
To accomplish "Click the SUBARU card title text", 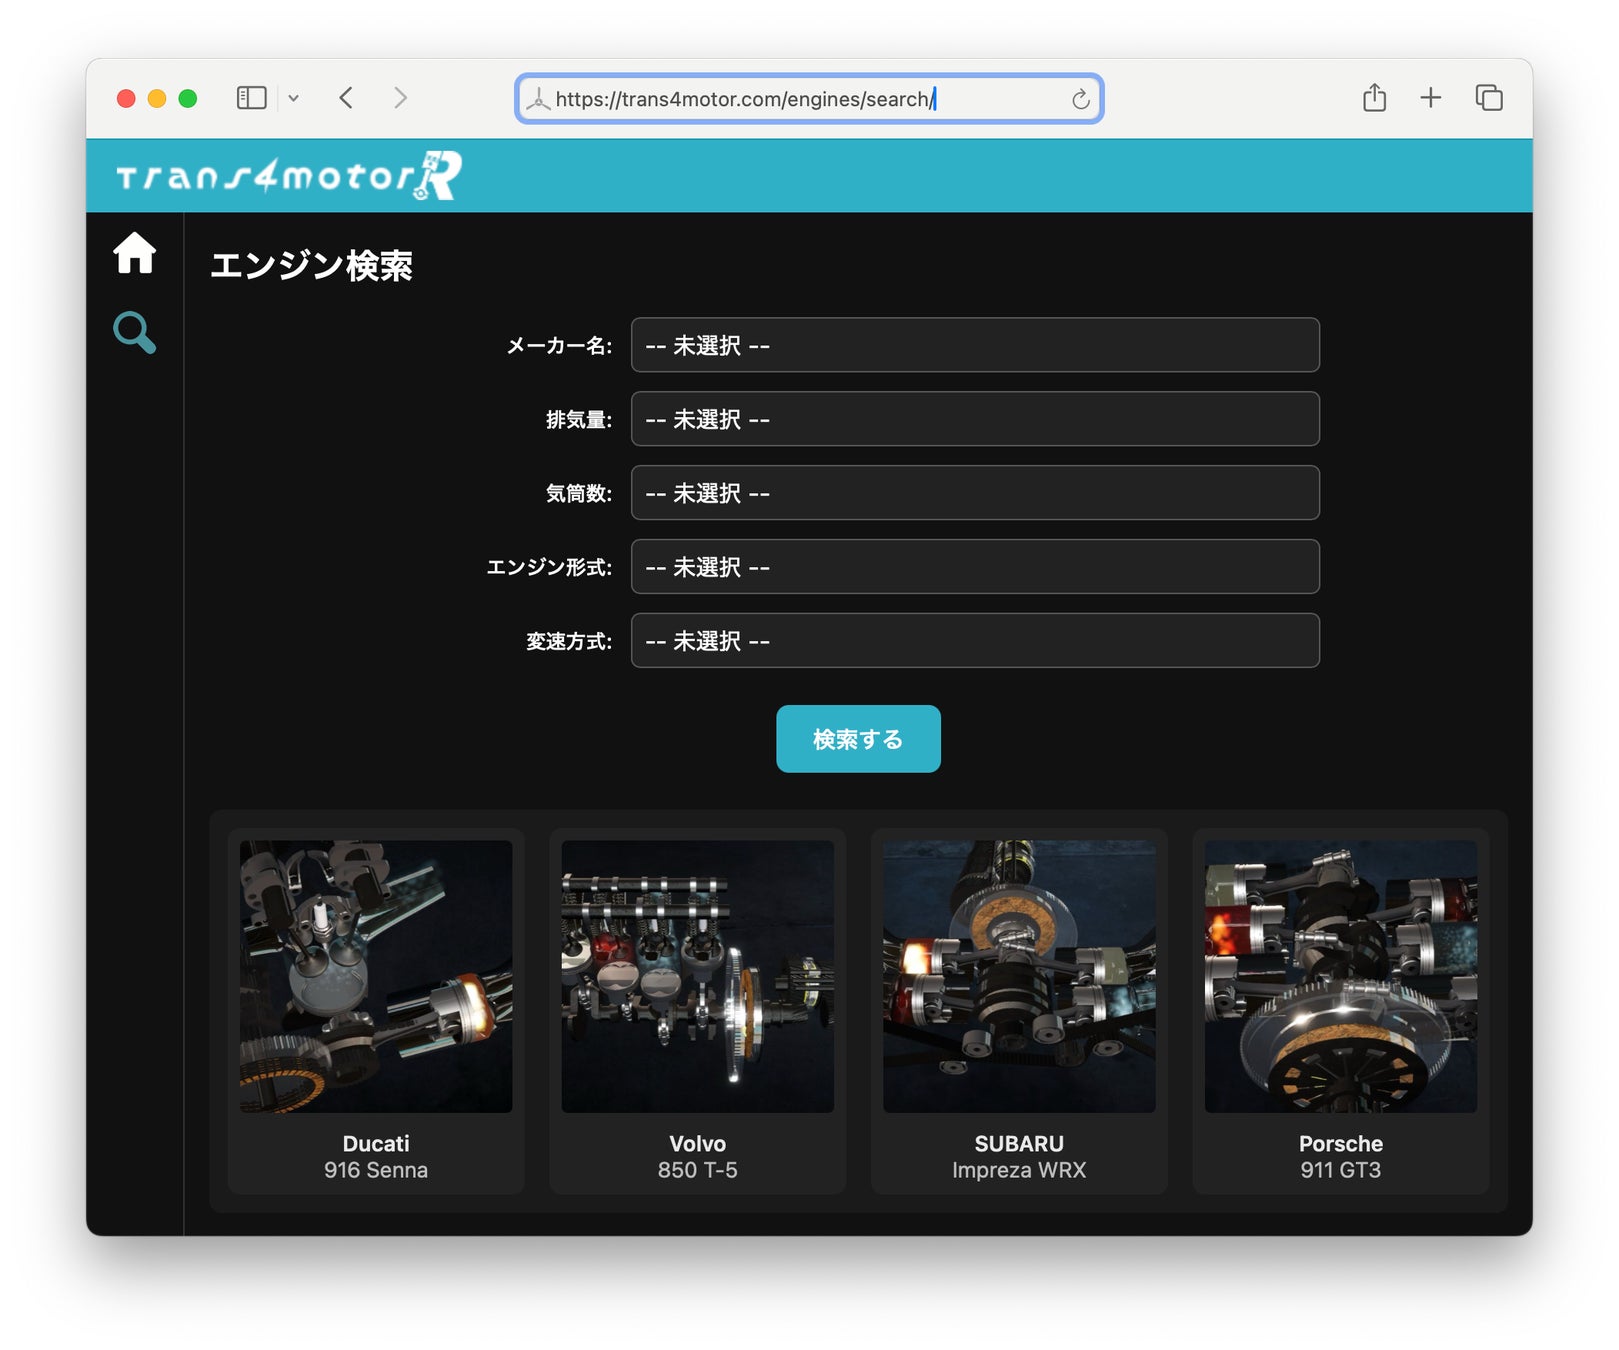I will [x=1019, y=1144].
